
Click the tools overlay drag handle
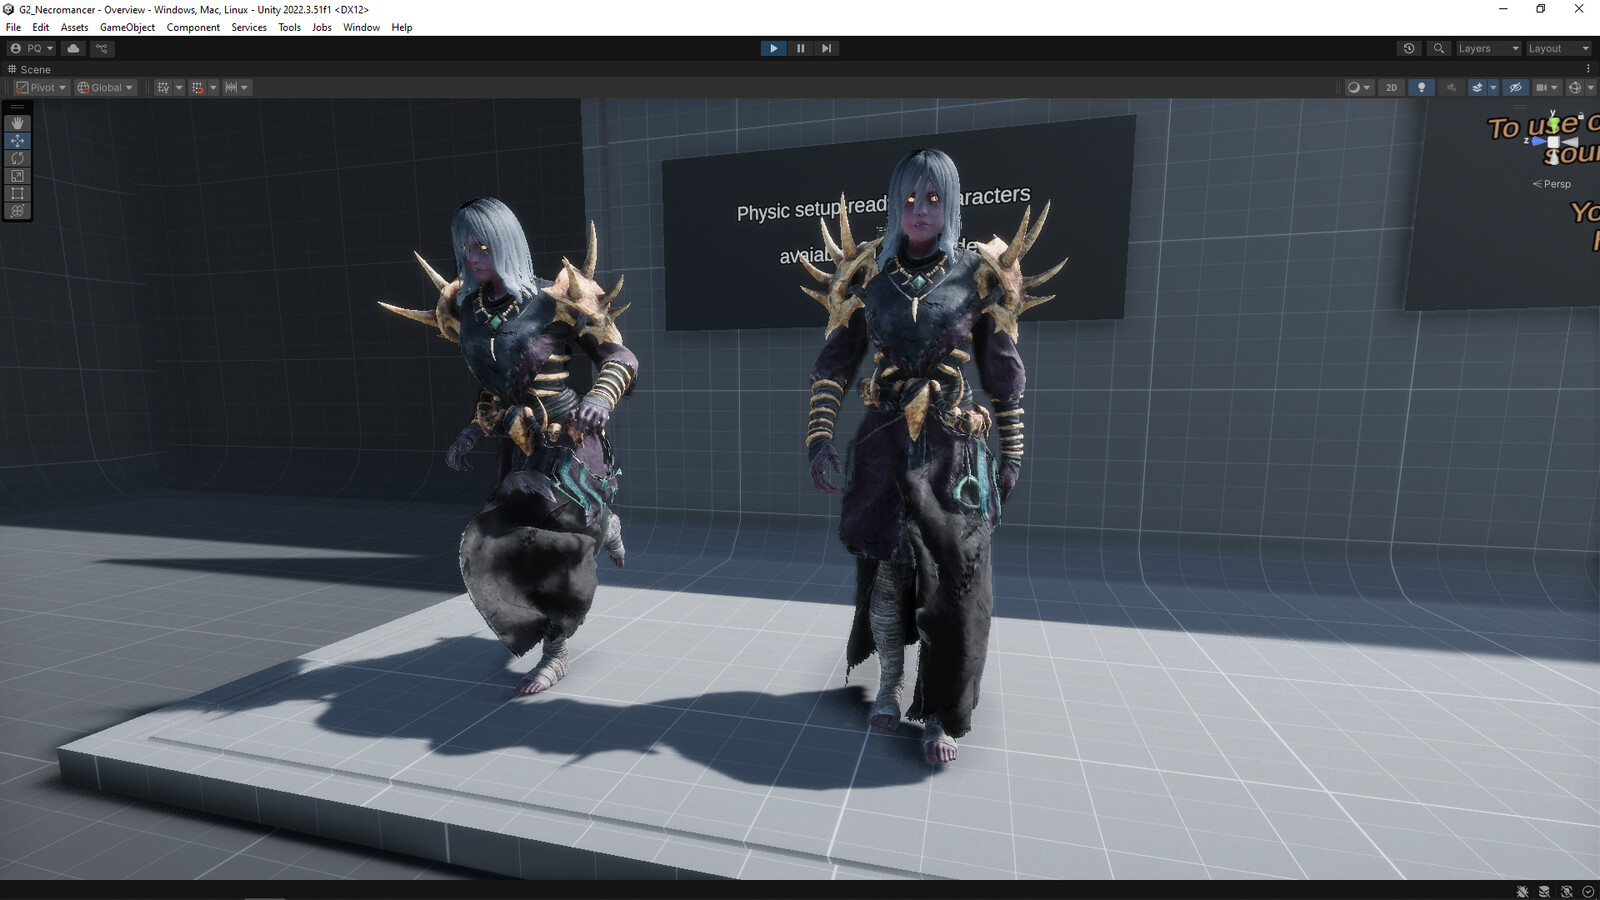tap(17, 107)
